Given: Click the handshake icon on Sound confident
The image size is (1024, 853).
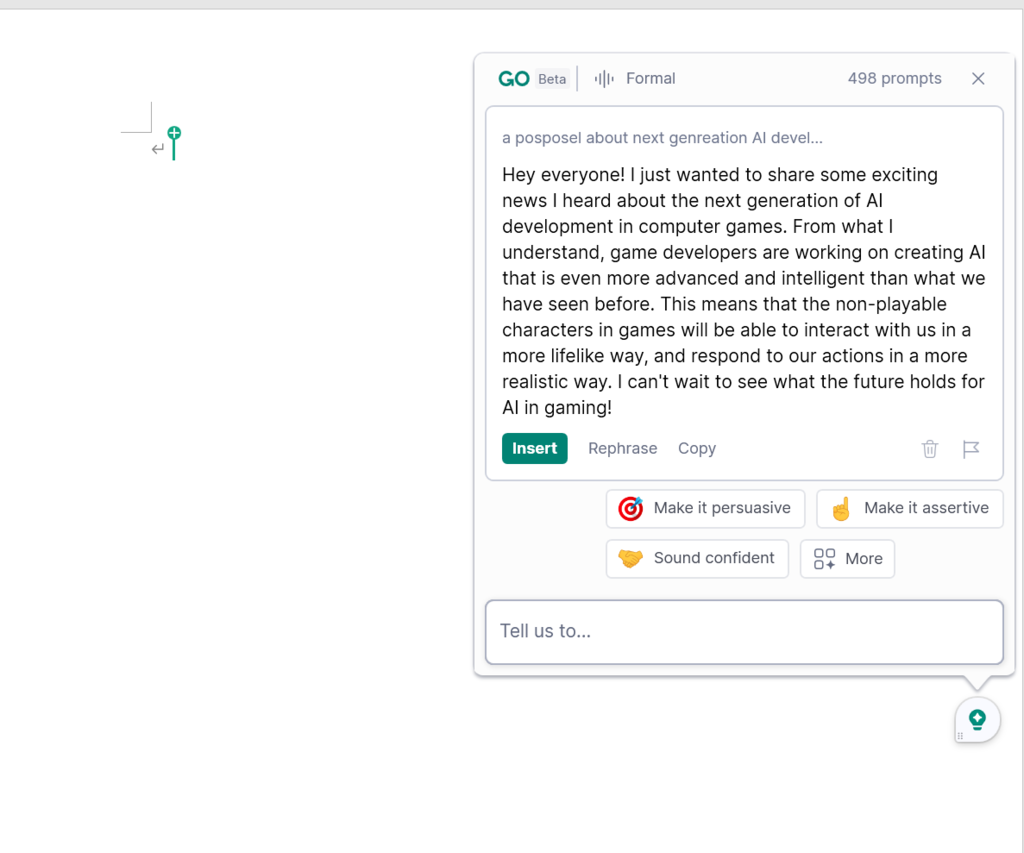Looking at the screenshot, I should coord(630,558).
